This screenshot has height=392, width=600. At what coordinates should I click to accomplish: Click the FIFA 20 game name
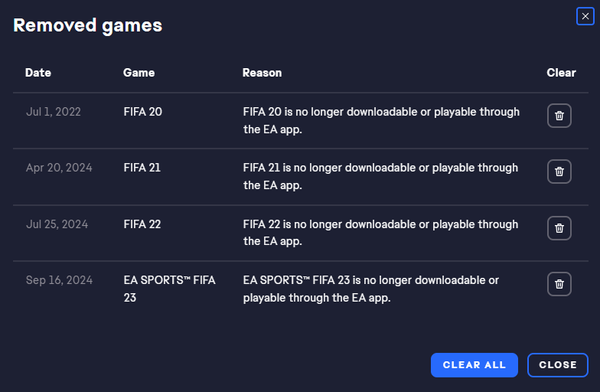tap(143, 112)
